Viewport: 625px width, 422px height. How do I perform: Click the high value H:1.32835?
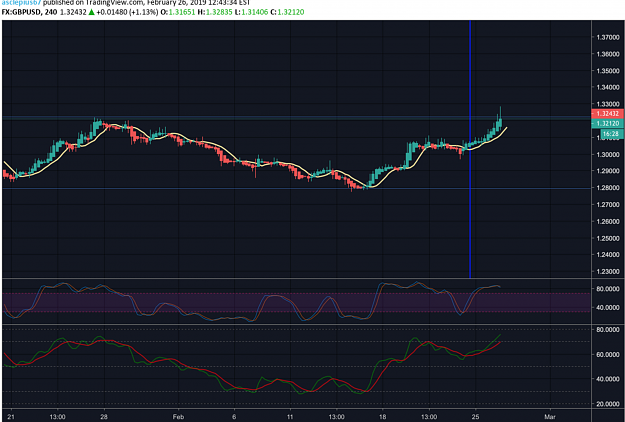point(215,12)
